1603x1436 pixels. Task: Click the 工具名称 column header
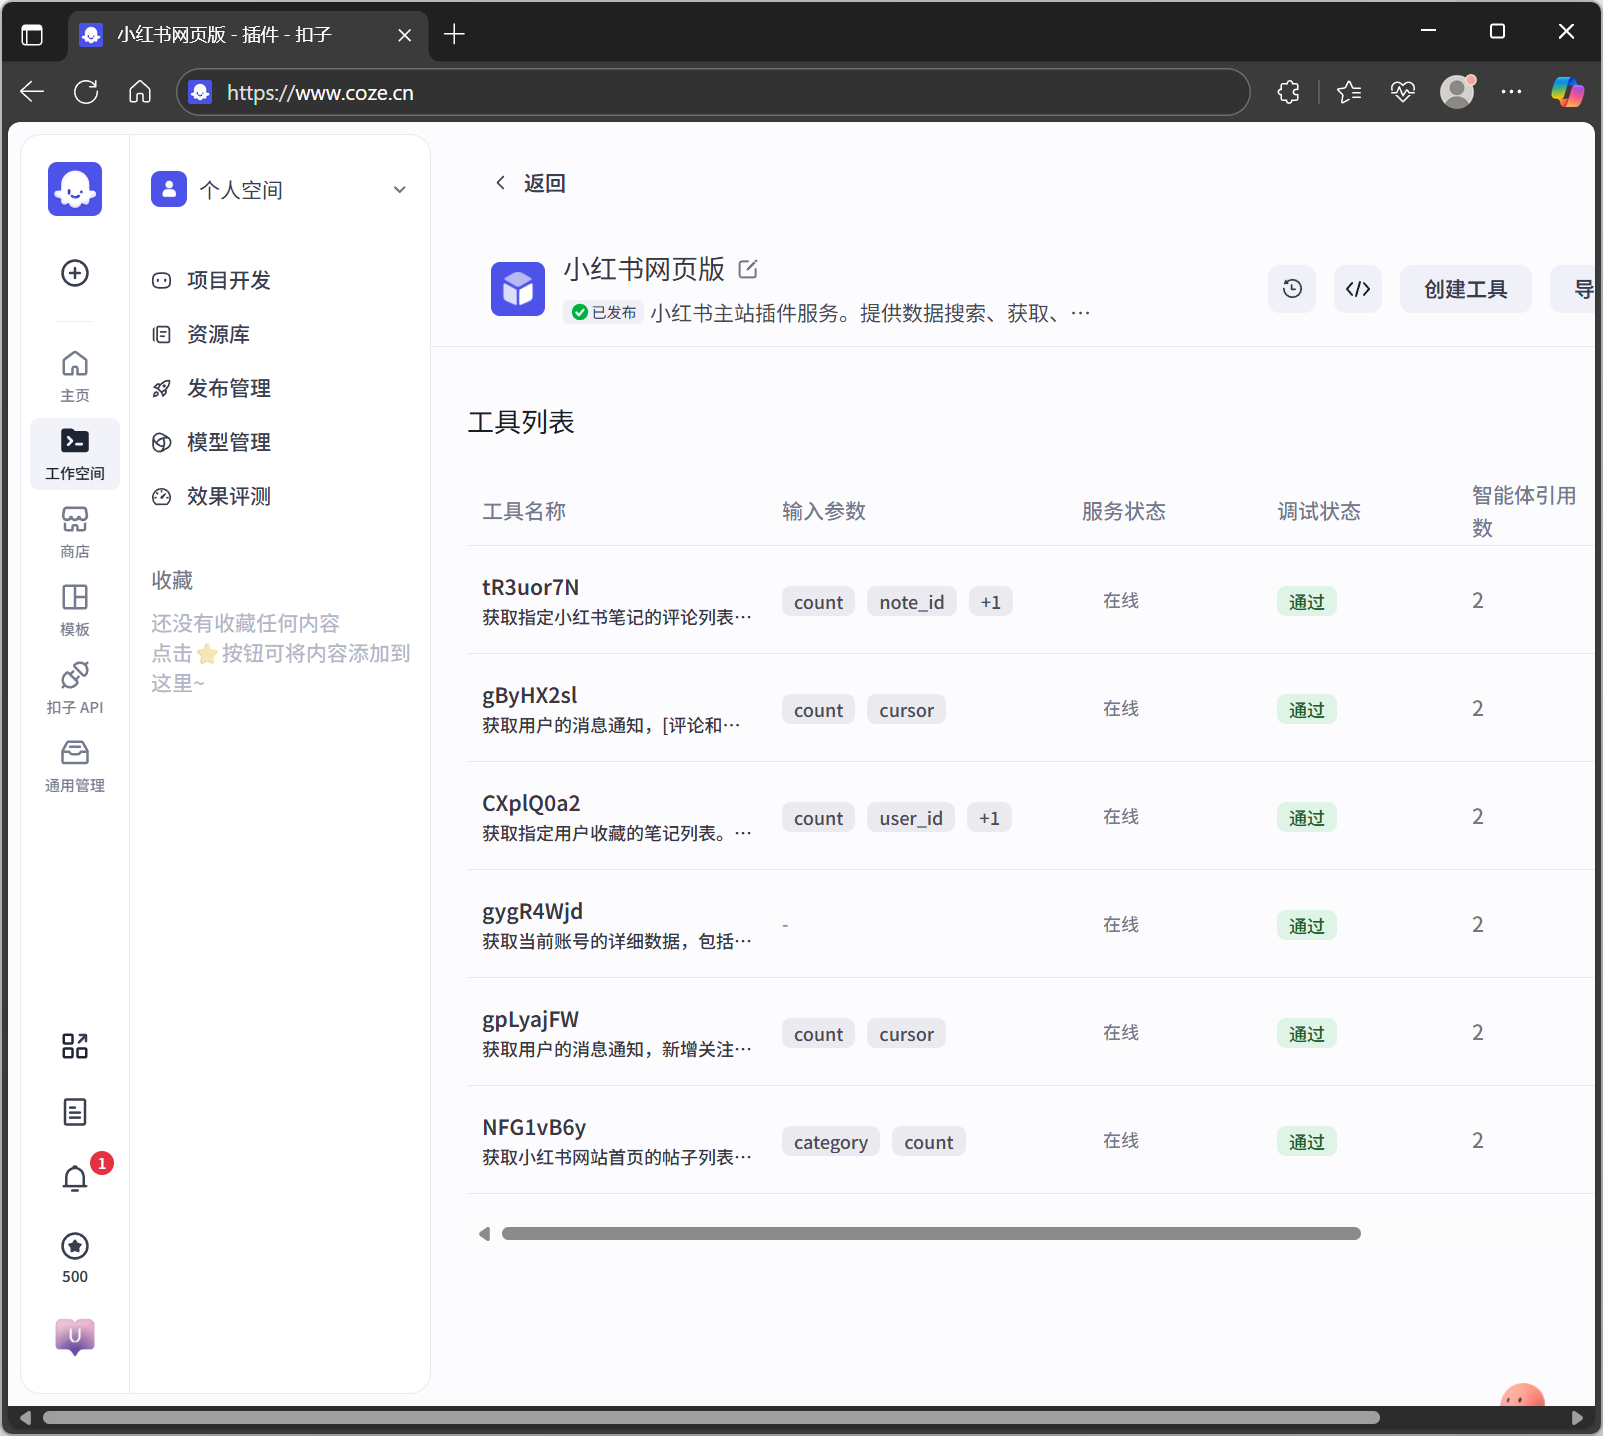click(x=524, y=511)
